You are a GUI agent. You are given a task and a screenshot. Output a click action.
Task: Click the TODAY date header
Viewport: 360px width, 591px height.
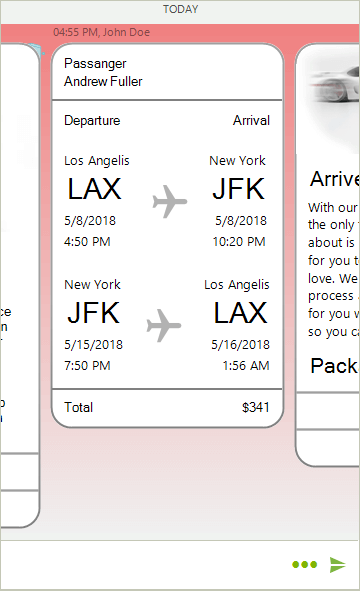(x=180, y=9)
